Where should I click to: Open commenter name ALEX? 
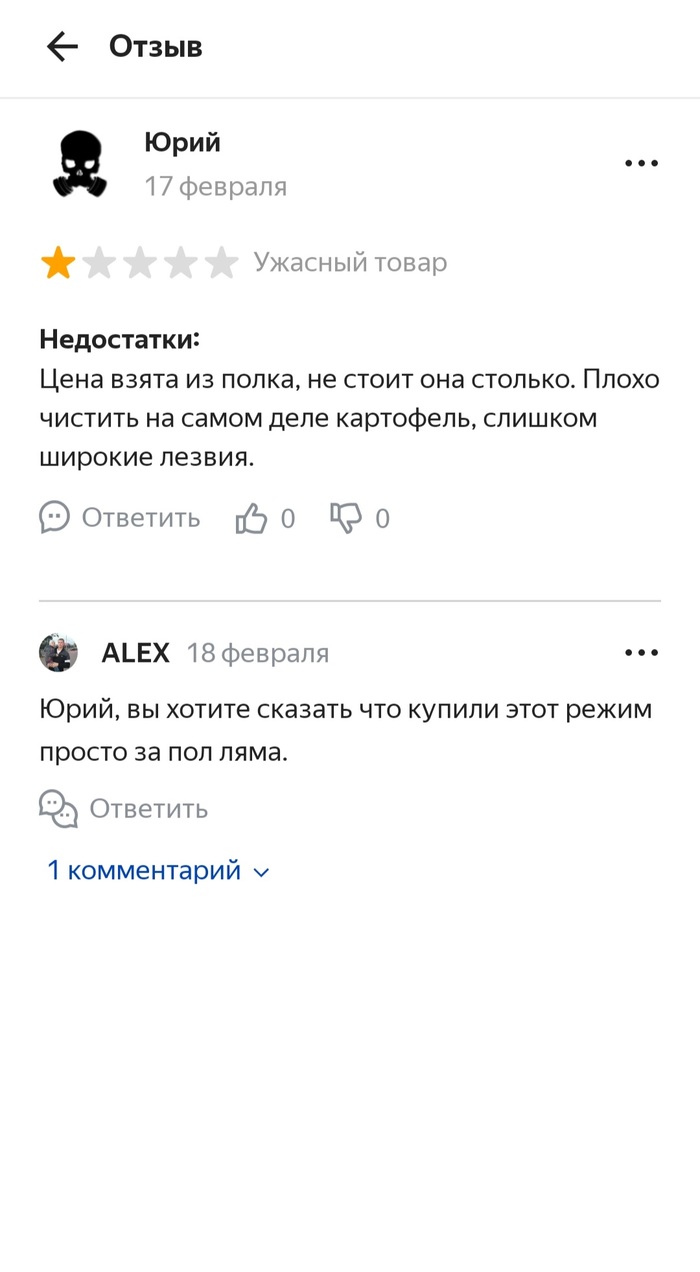[x=135, y=653]
